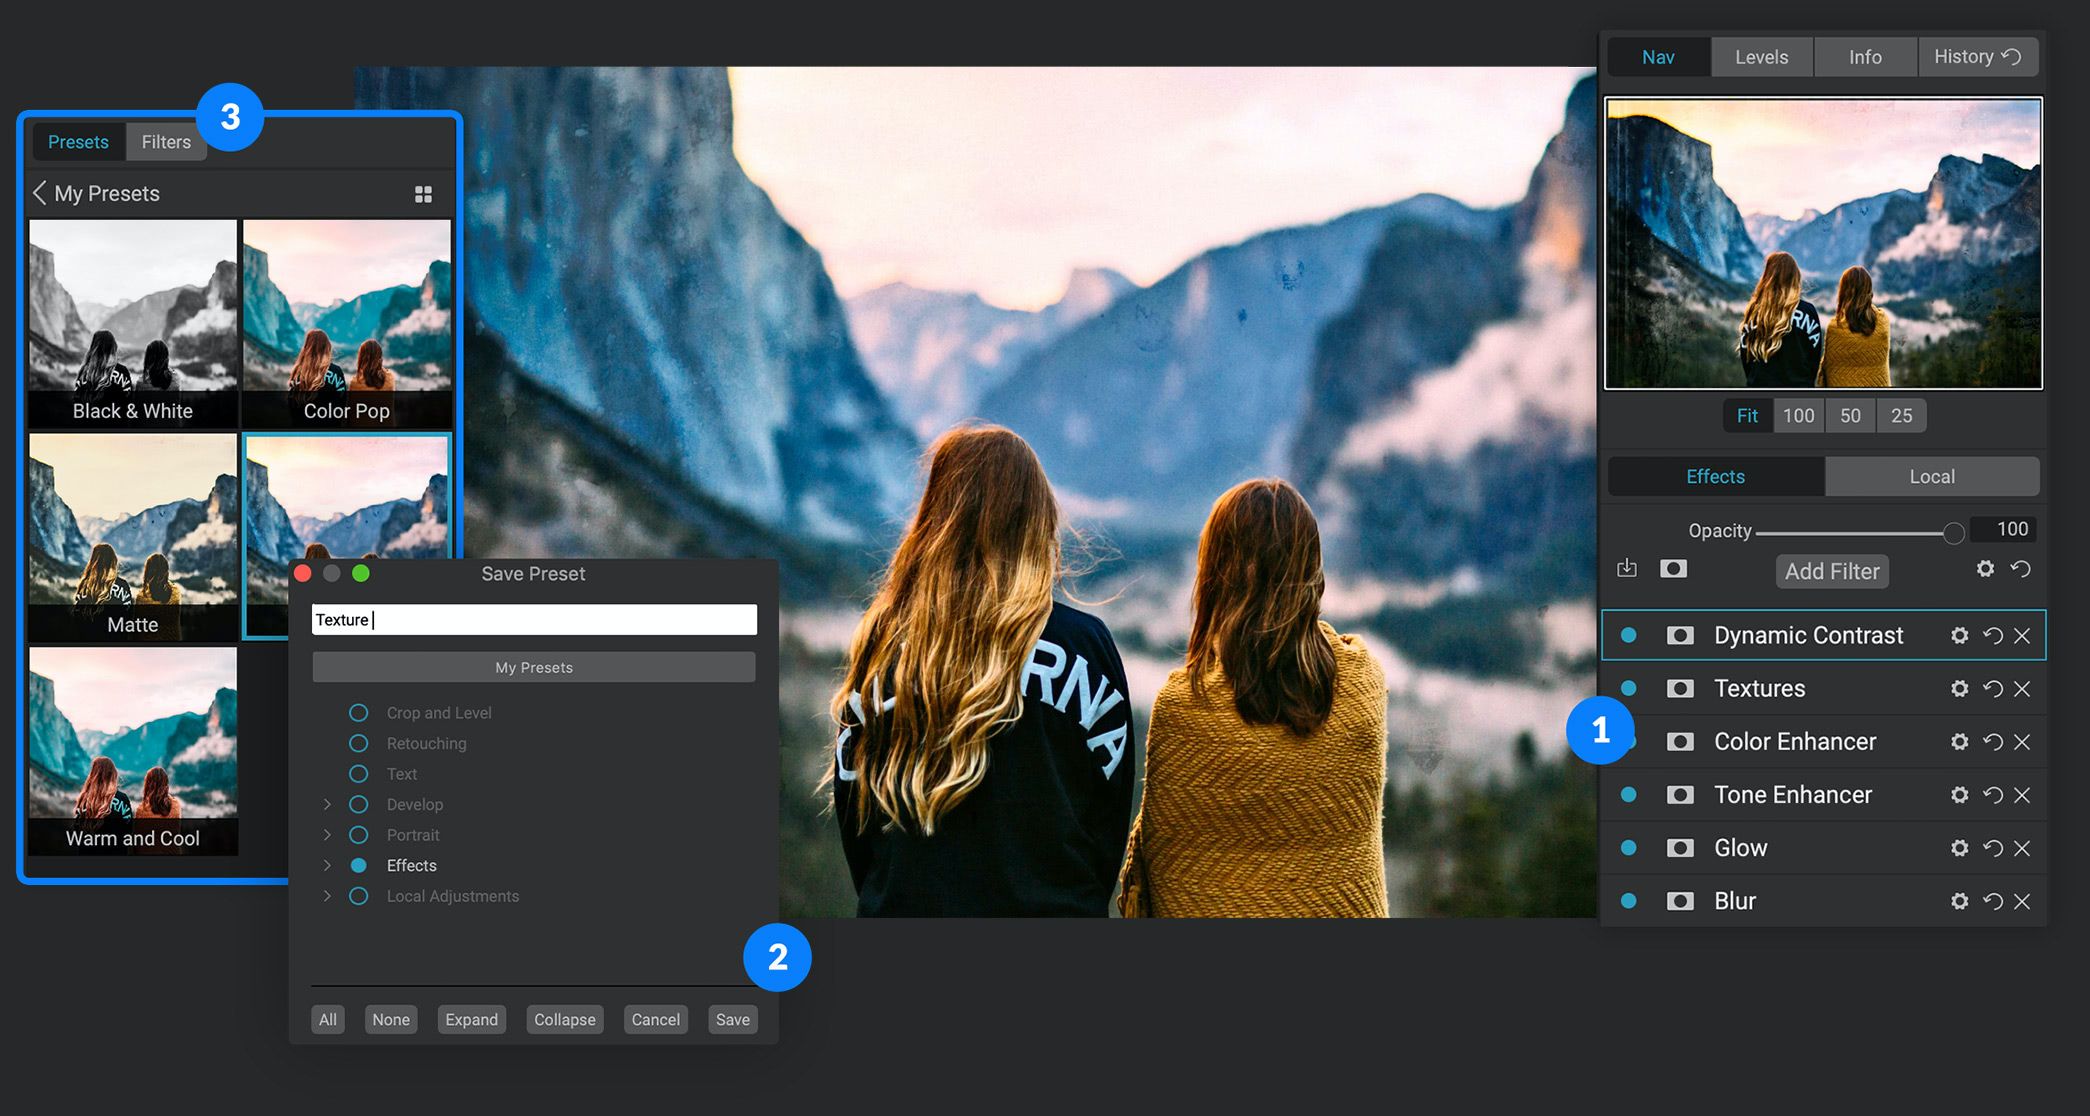Click the Dynamic Contrast layer settings gear
2090x1116 pixels.
[1963, 633]
